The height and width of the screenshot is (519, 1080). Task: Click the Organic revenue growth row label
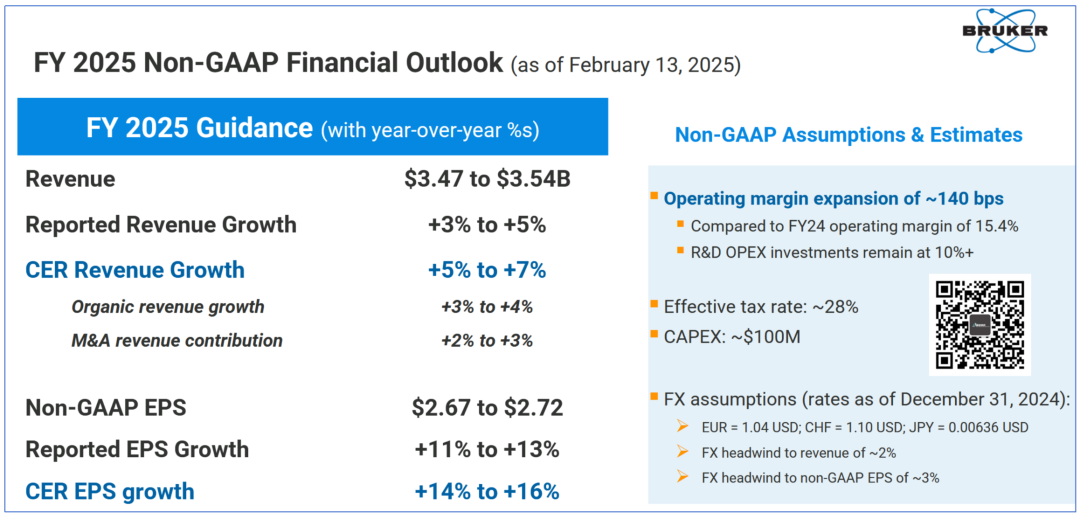(x=168, y=307)
